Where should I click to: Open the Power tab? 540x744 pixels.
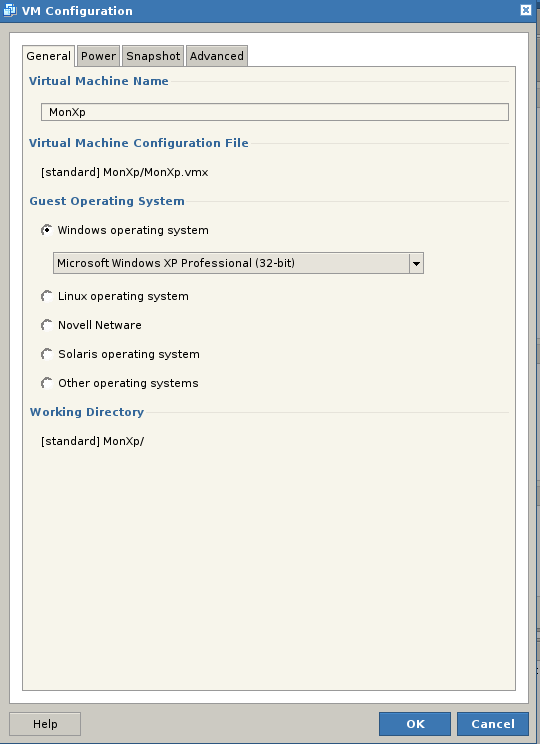(x=98, y=56)
